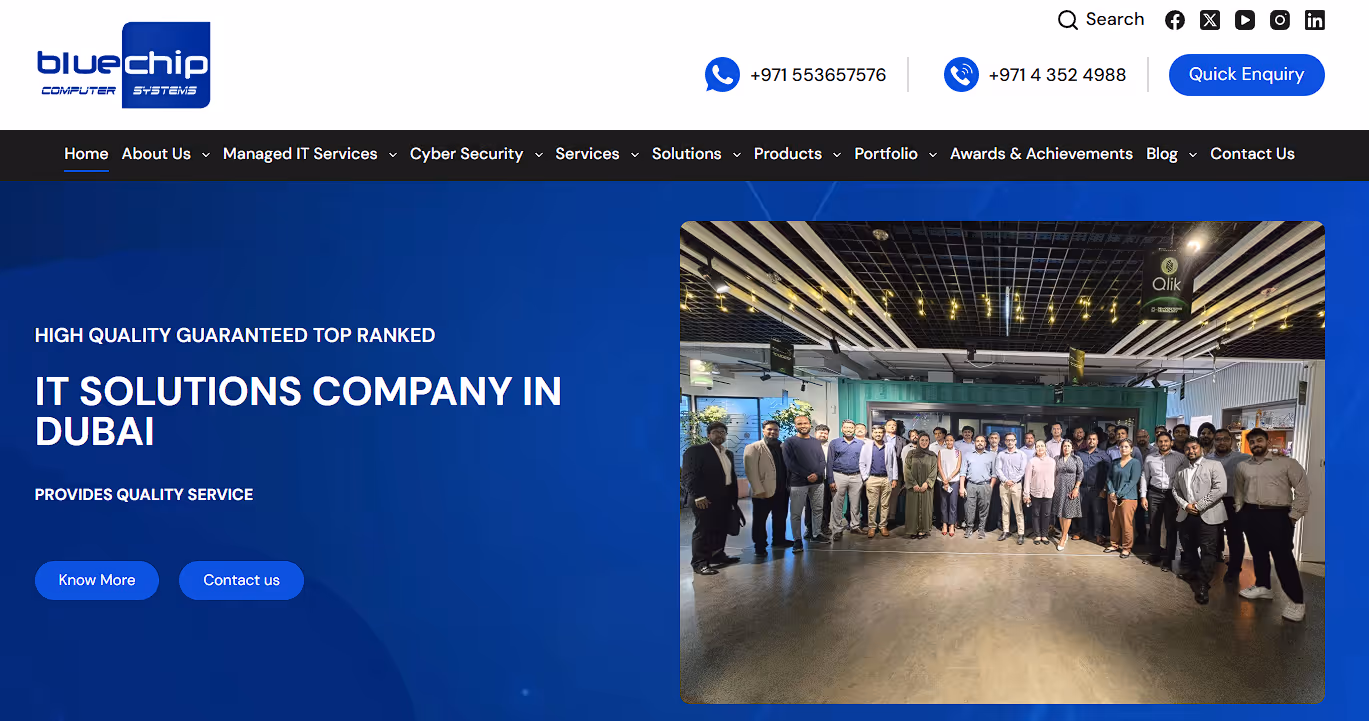Click the IT SOLUTIONS COMPANY IN DUBAI heading
The height and width of the screenshot is (721, 1369).
298,411
